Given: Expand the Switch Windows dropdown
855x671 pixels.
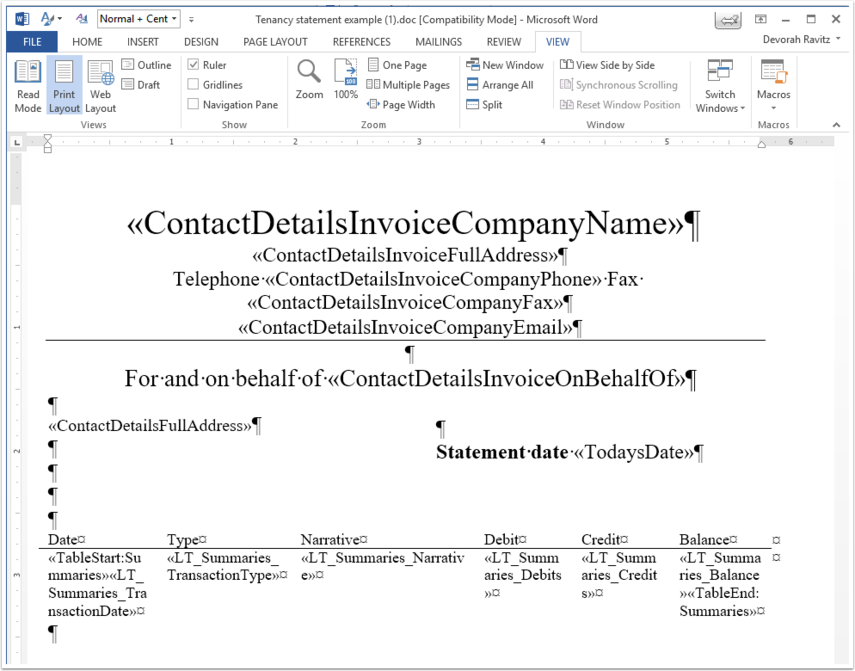Looking at the screenshot, I should point(720,86).
